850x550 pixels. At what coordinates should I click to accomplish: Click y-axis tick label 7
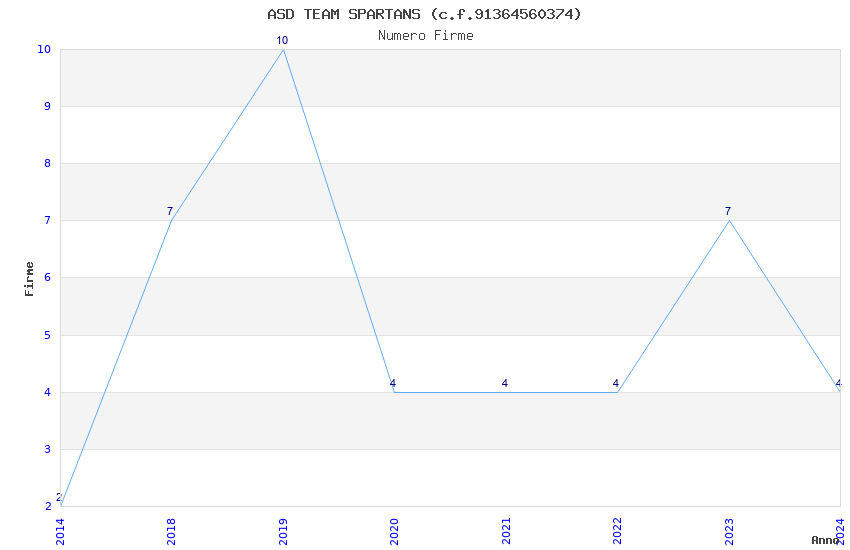(48, 220)
